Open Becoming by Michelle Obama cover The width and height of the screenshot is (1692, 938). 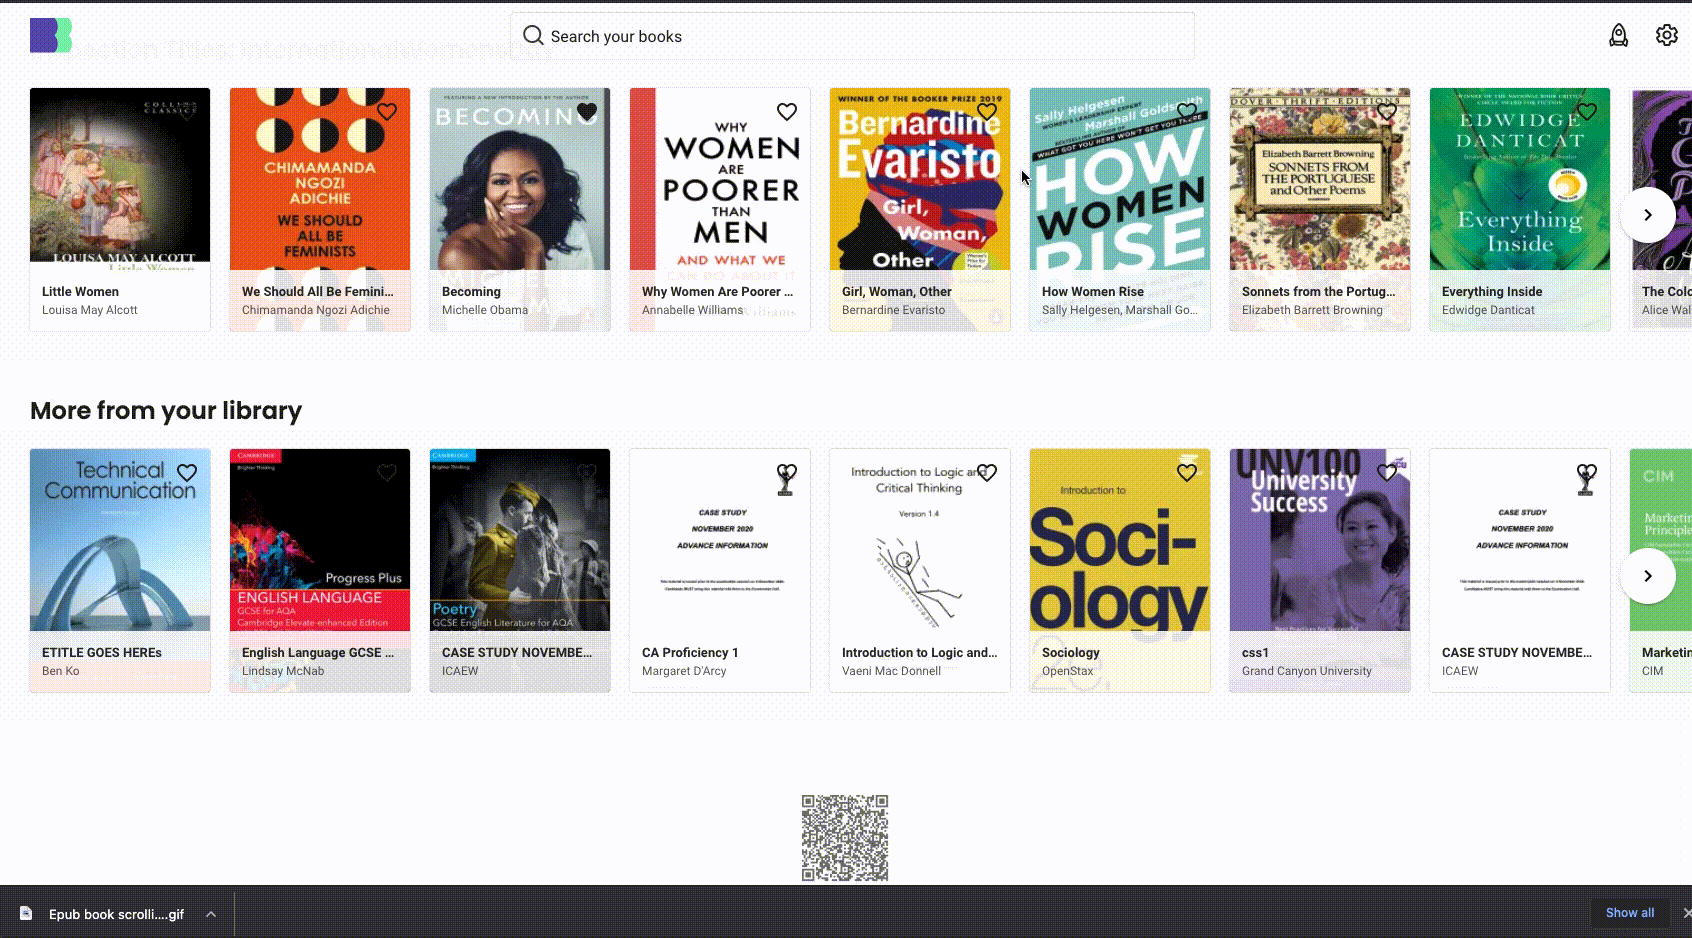point(520,179)
